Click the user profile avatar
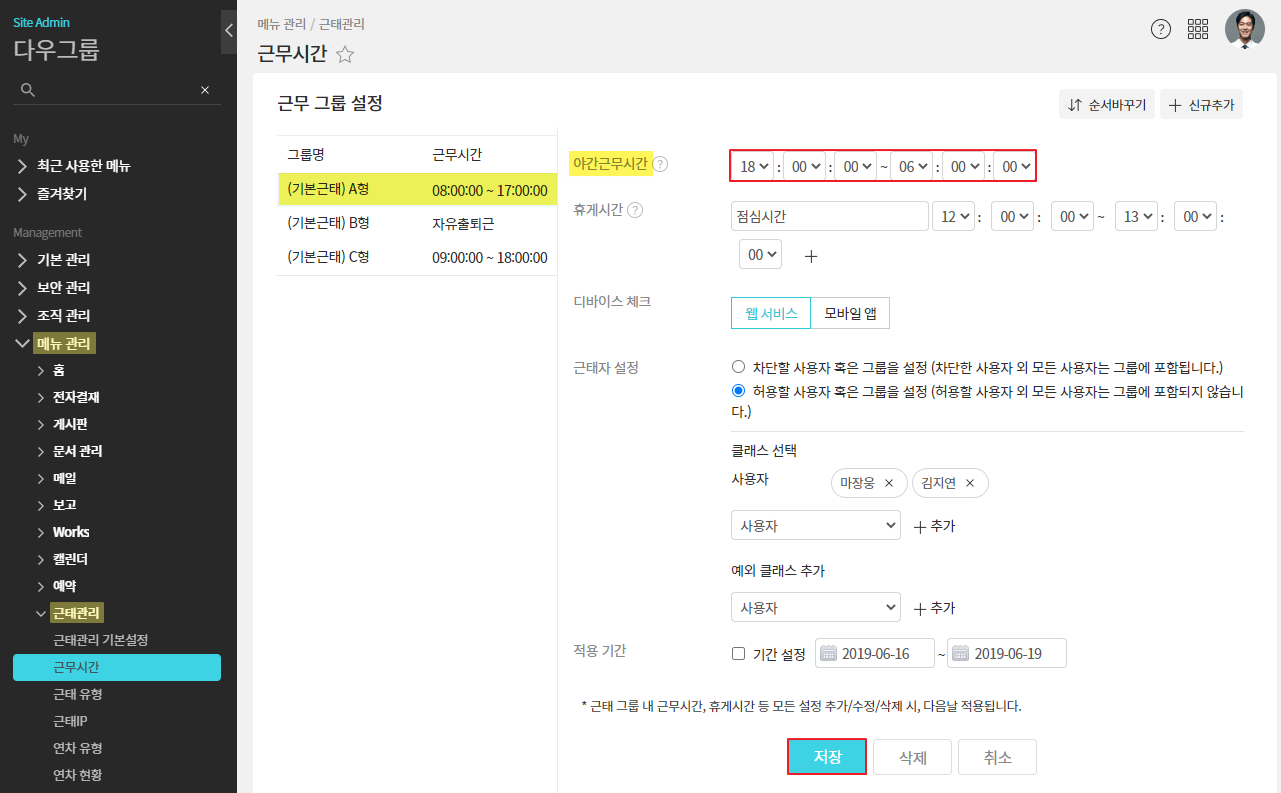This screenshot has width=1281, height=793. coord(1244,29)
